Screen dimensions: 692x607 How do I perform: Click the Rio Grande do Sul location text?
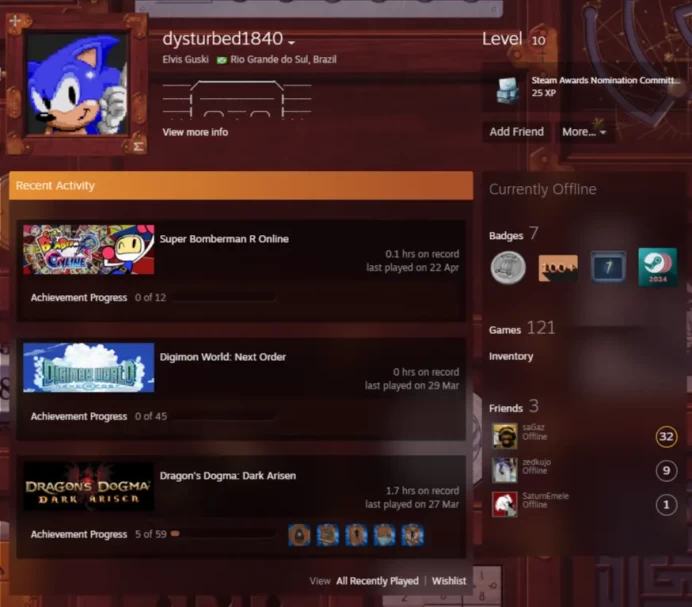tap(283, 60)
